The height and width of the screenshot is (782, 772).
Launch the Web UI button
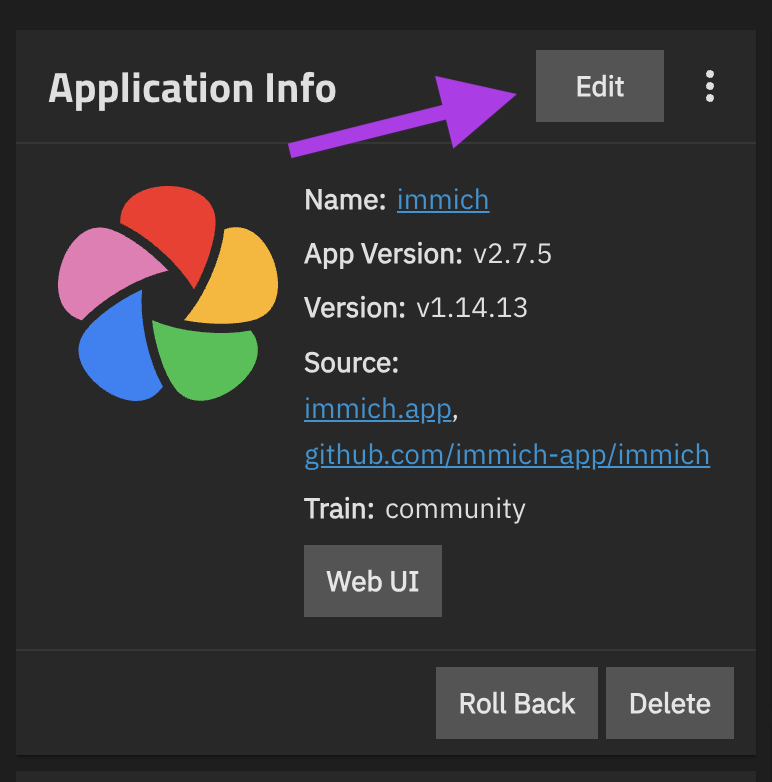(372, 581)
